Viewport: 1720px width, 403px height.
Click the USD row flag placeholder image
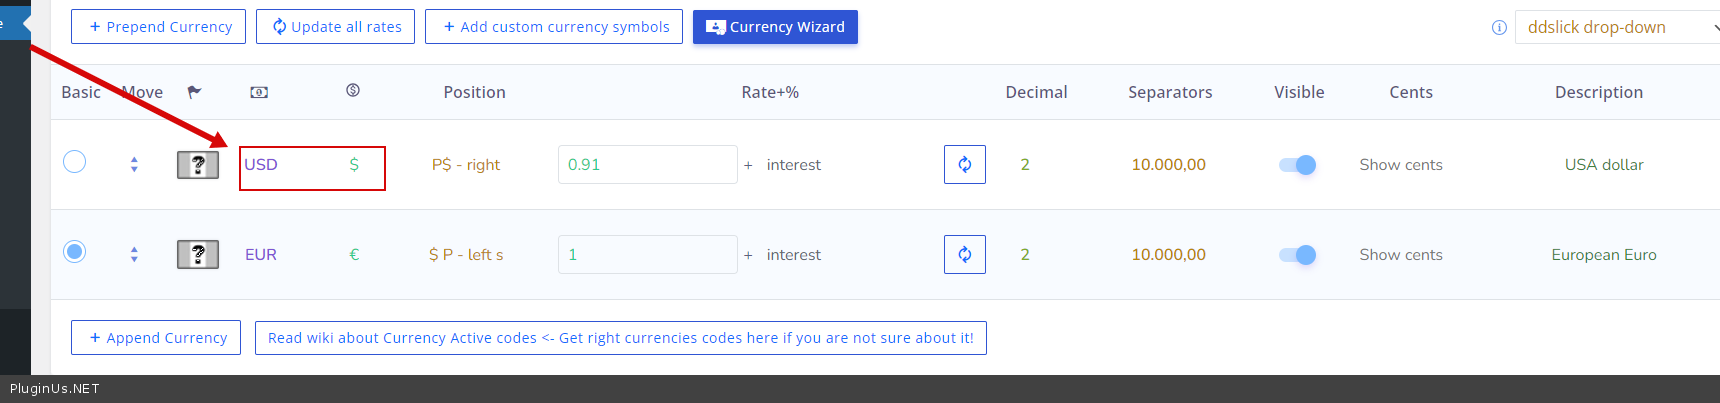pos(198,165)
